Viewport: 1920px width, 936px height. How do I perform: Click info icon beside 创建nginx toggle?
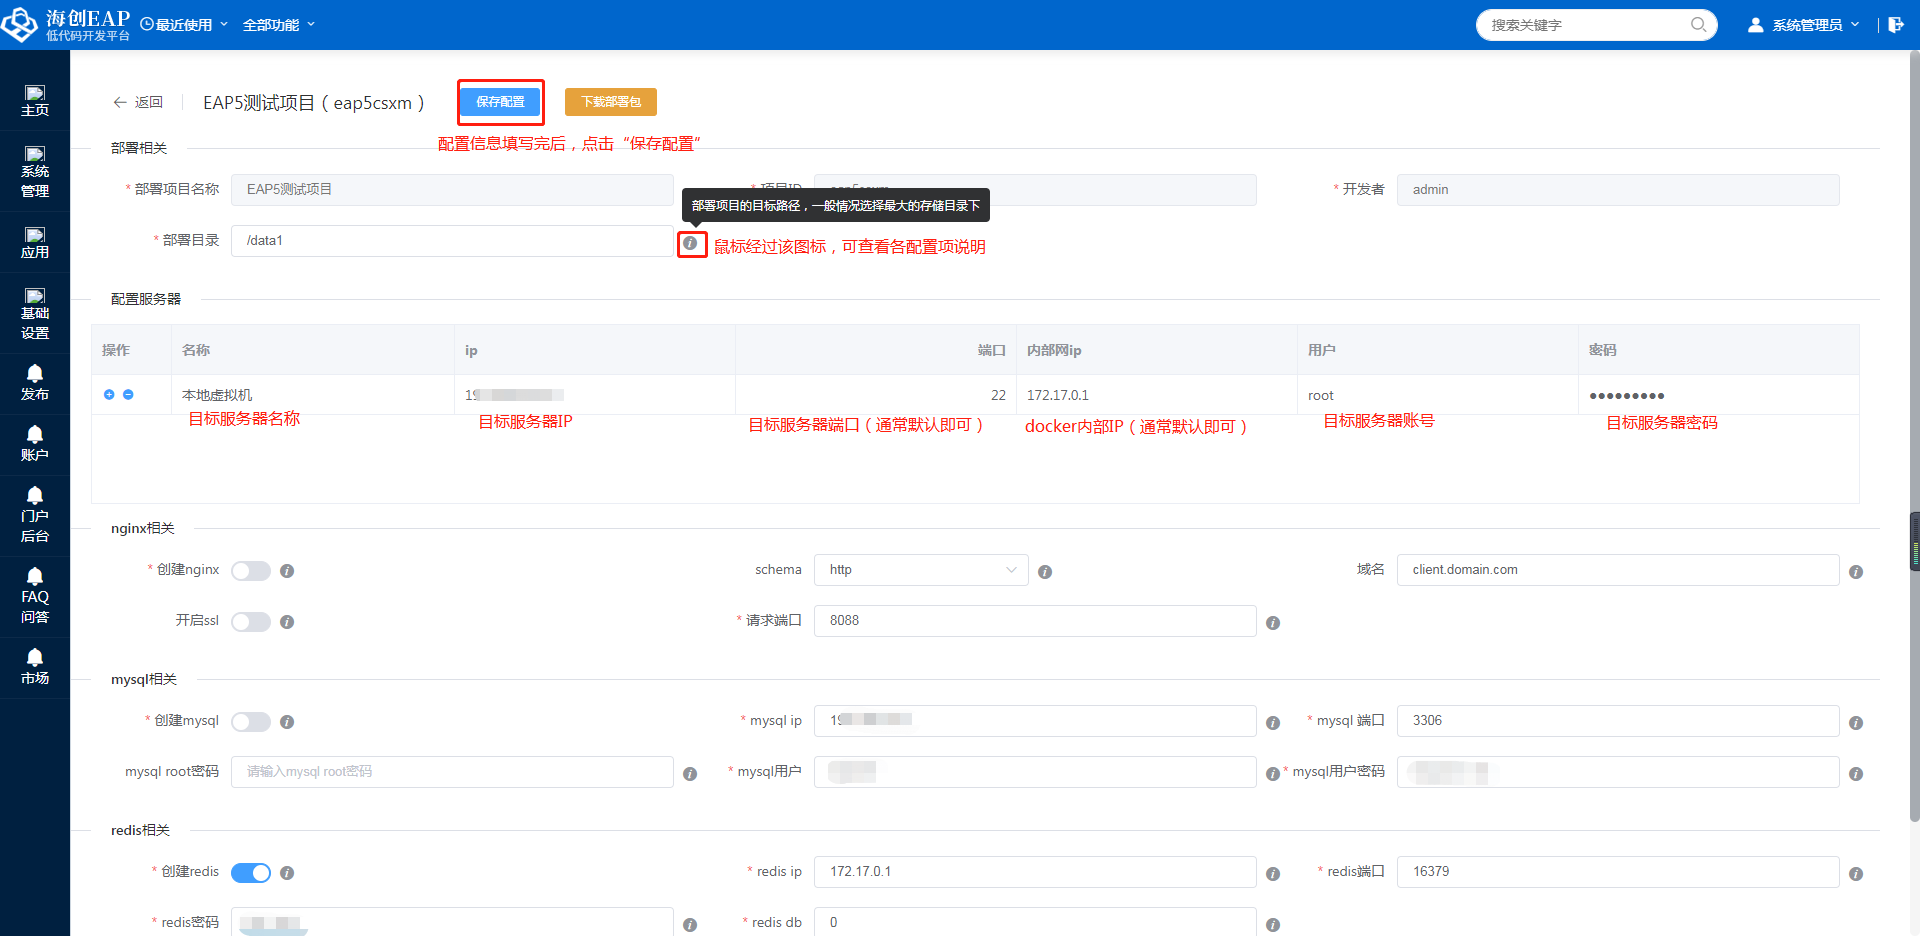pyautogui.click(x=287, y=571)
